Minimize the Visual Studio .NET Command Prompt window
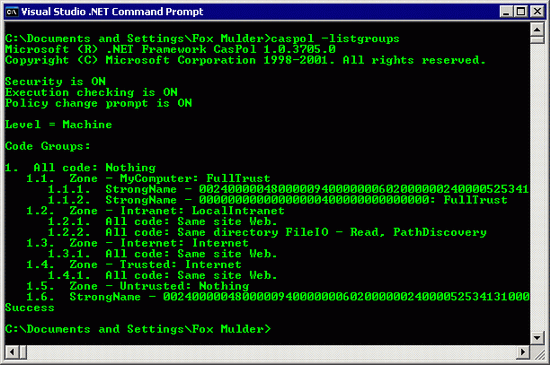The height and width of the screenshot is (365, 550). 506,12
